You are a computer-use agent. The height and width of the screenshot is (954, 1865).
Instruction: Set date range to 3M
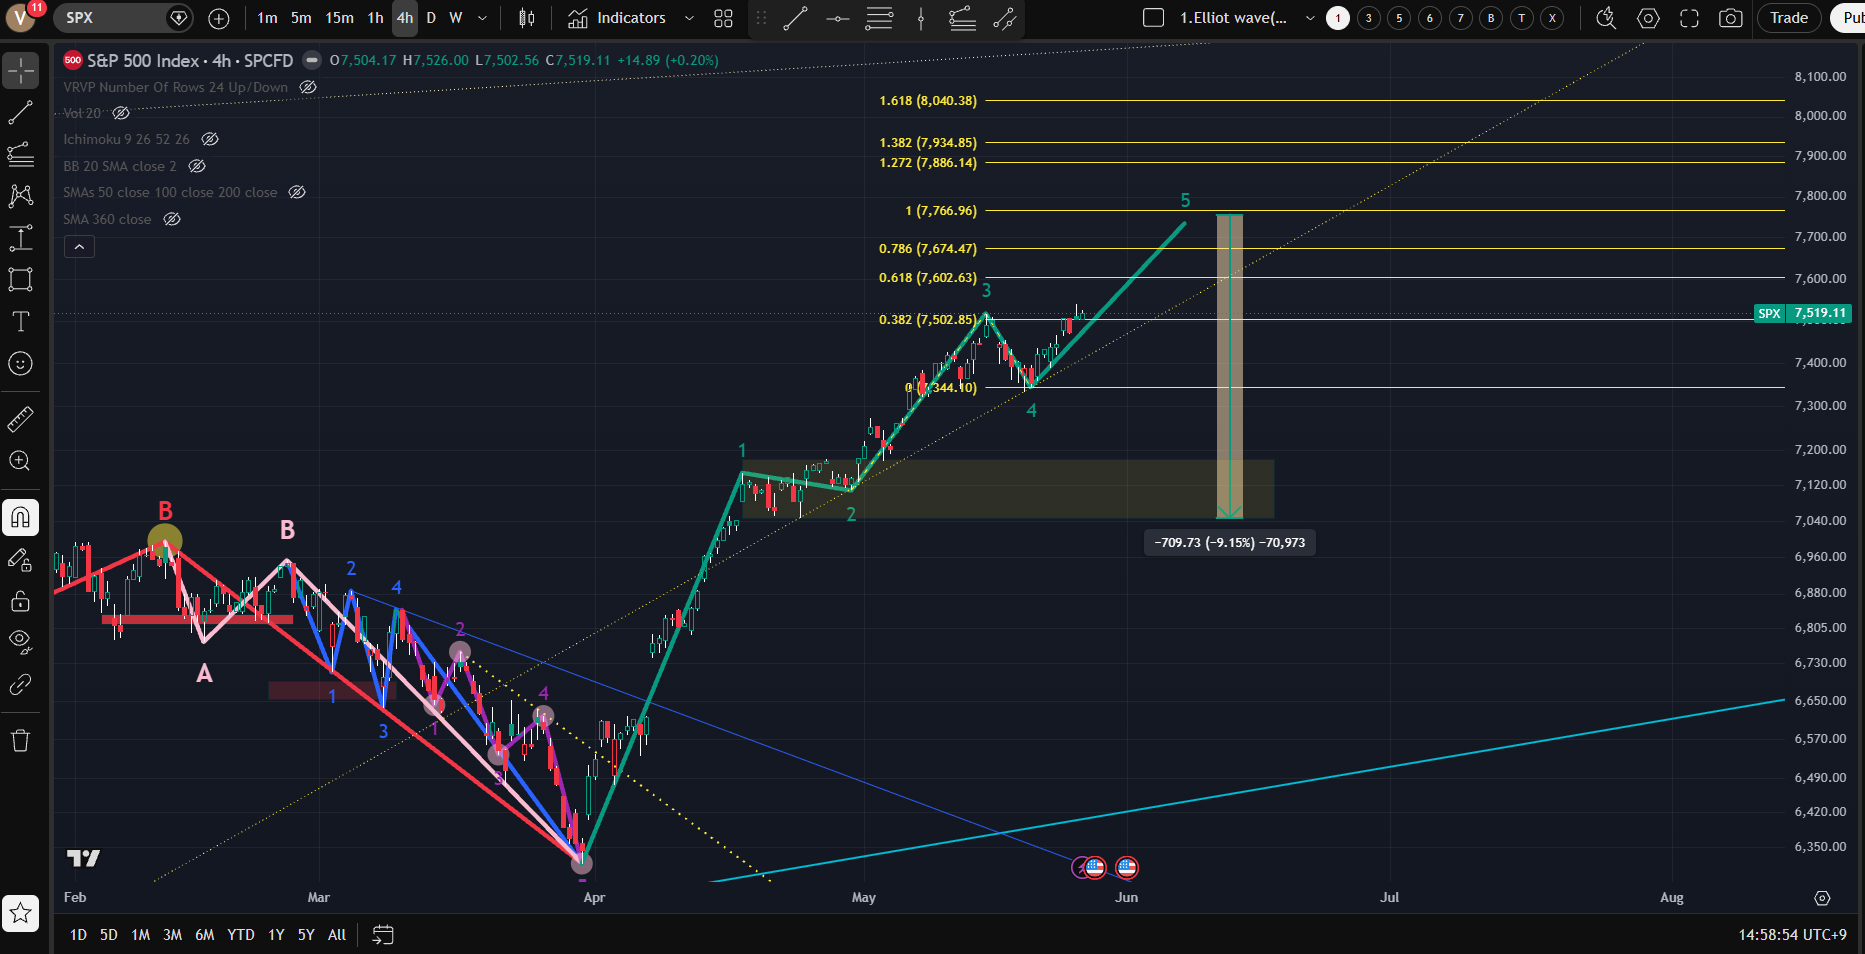[x=172, y=935]
